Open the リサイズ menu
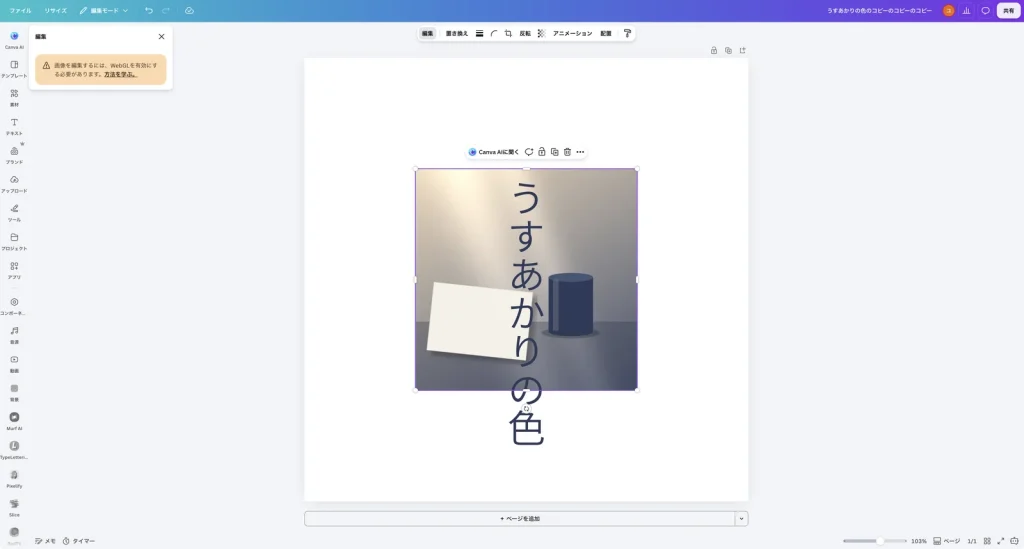Screen dimensions: 1024x549 [x=56, y=10]
